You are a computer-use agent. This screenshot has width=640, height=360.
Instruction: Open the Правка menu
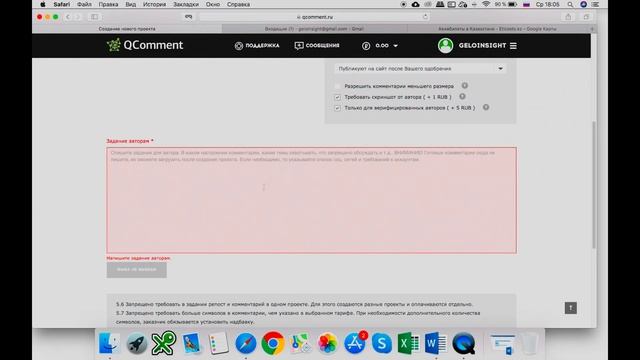click(x=108, y=4)
